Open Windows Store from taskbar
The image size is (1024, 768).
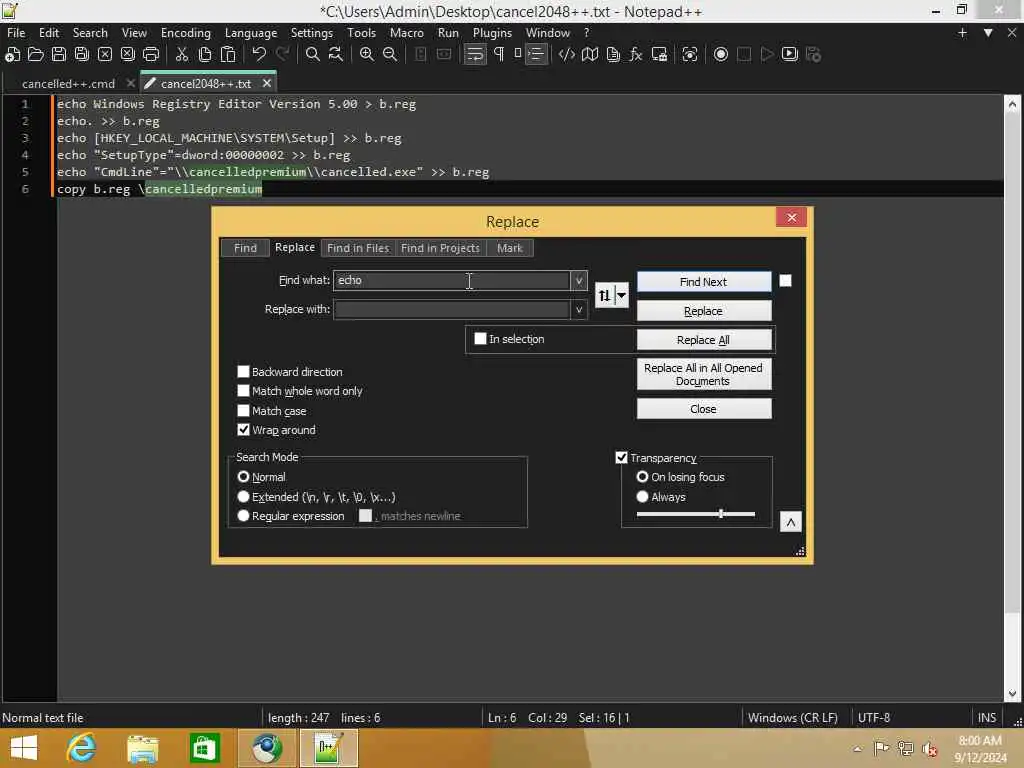204,748
